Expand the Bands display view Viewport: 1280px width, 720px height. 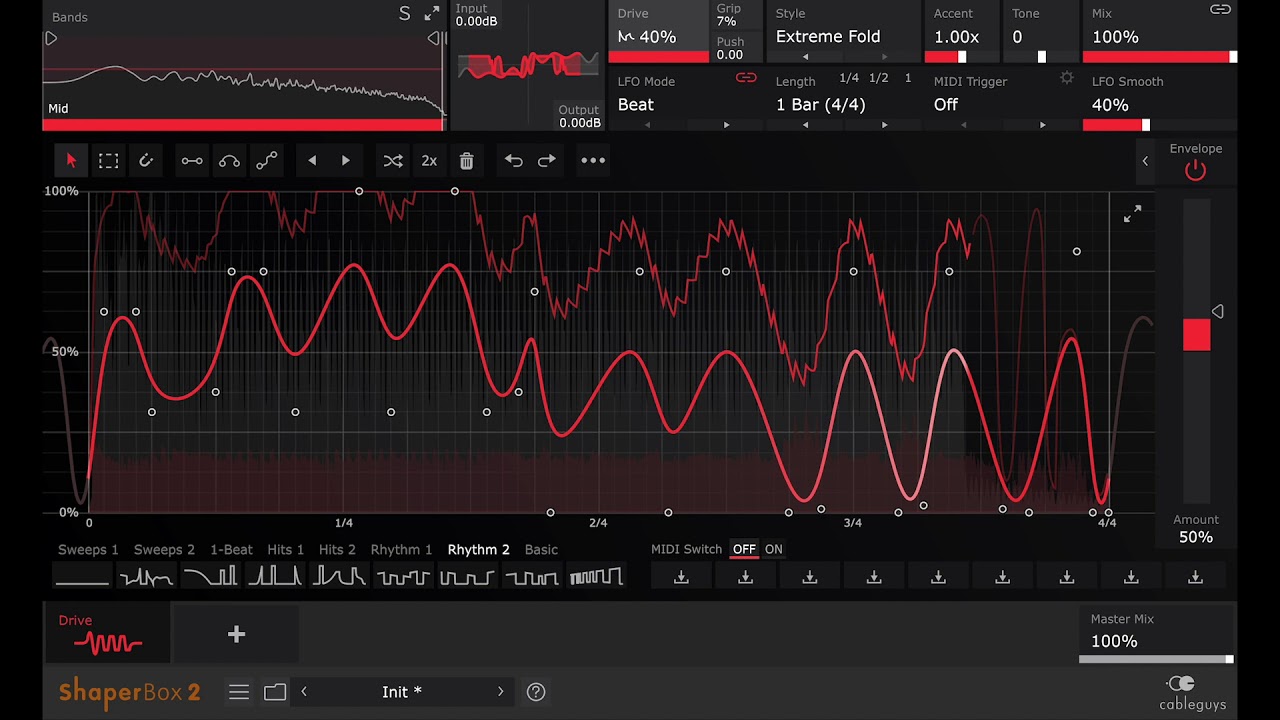[431, 14]
